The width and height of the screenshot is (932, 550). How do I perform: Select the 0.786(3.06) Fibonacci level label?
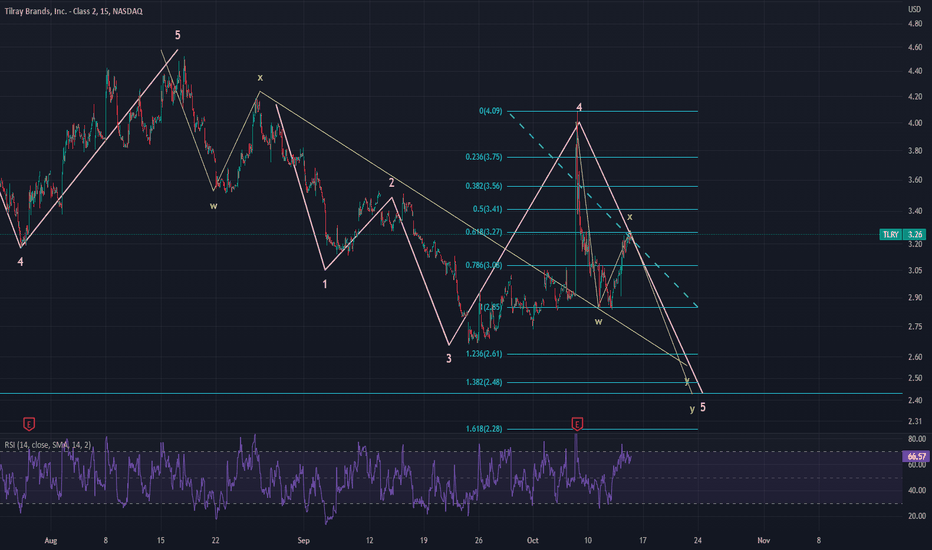point(484,265)
